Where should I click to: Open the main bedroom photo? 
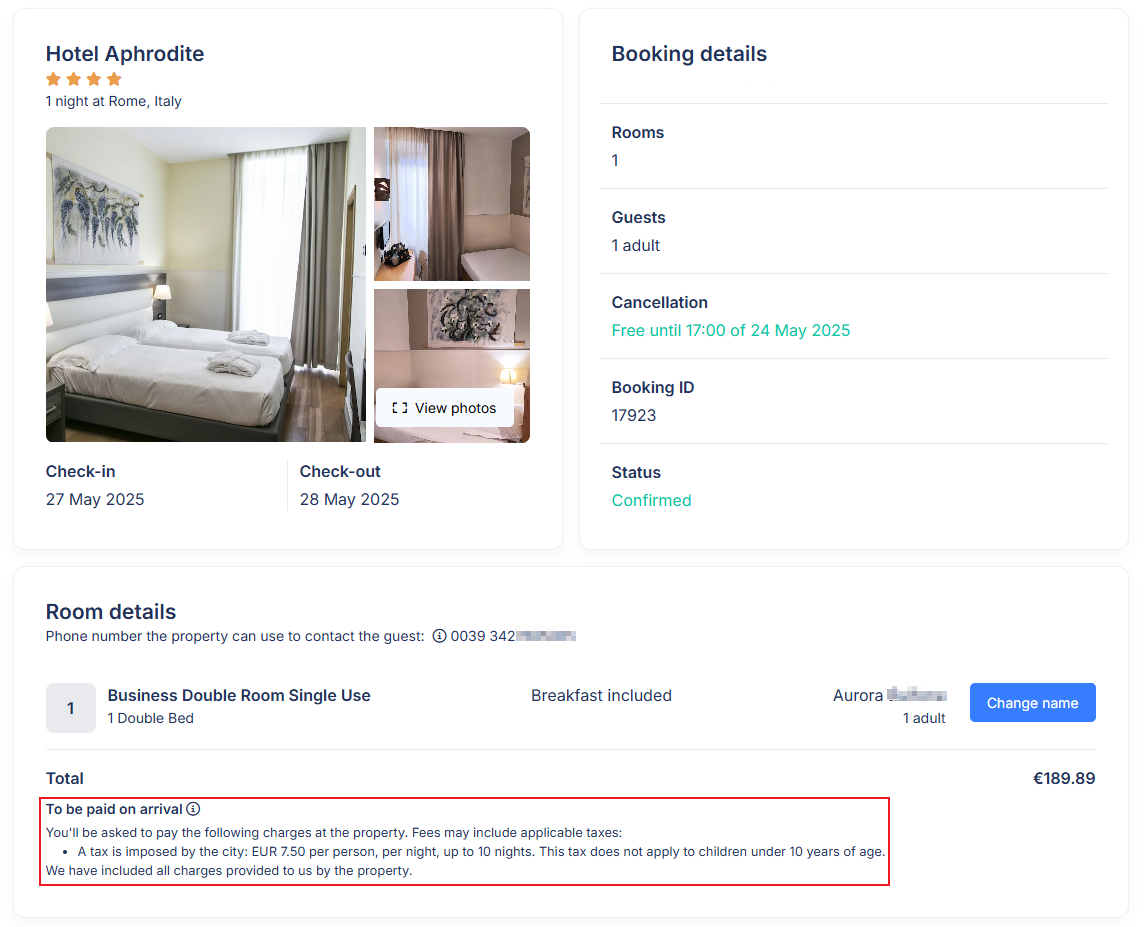click(x=206, y=284)
